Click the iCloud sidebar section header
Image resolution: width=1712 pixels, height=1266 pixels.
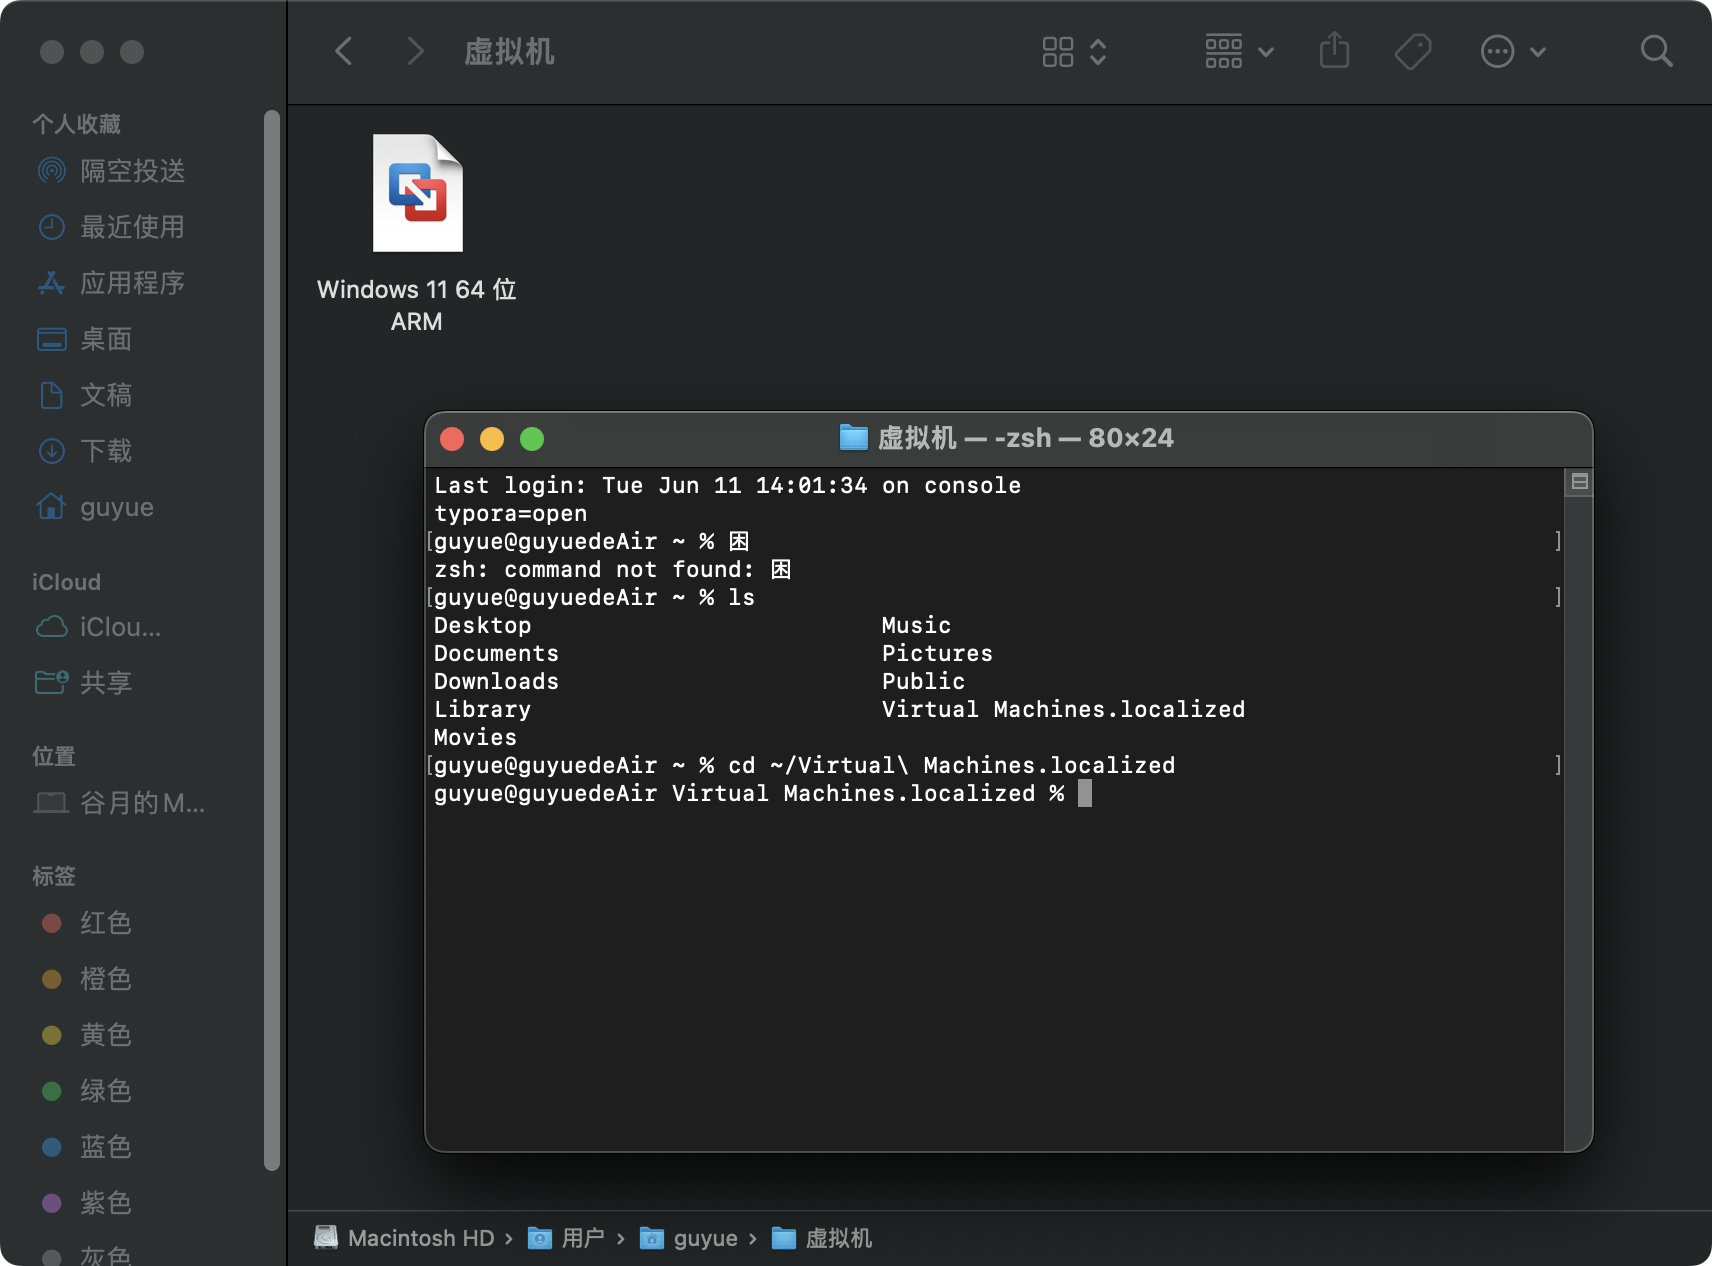pos(66,582)
